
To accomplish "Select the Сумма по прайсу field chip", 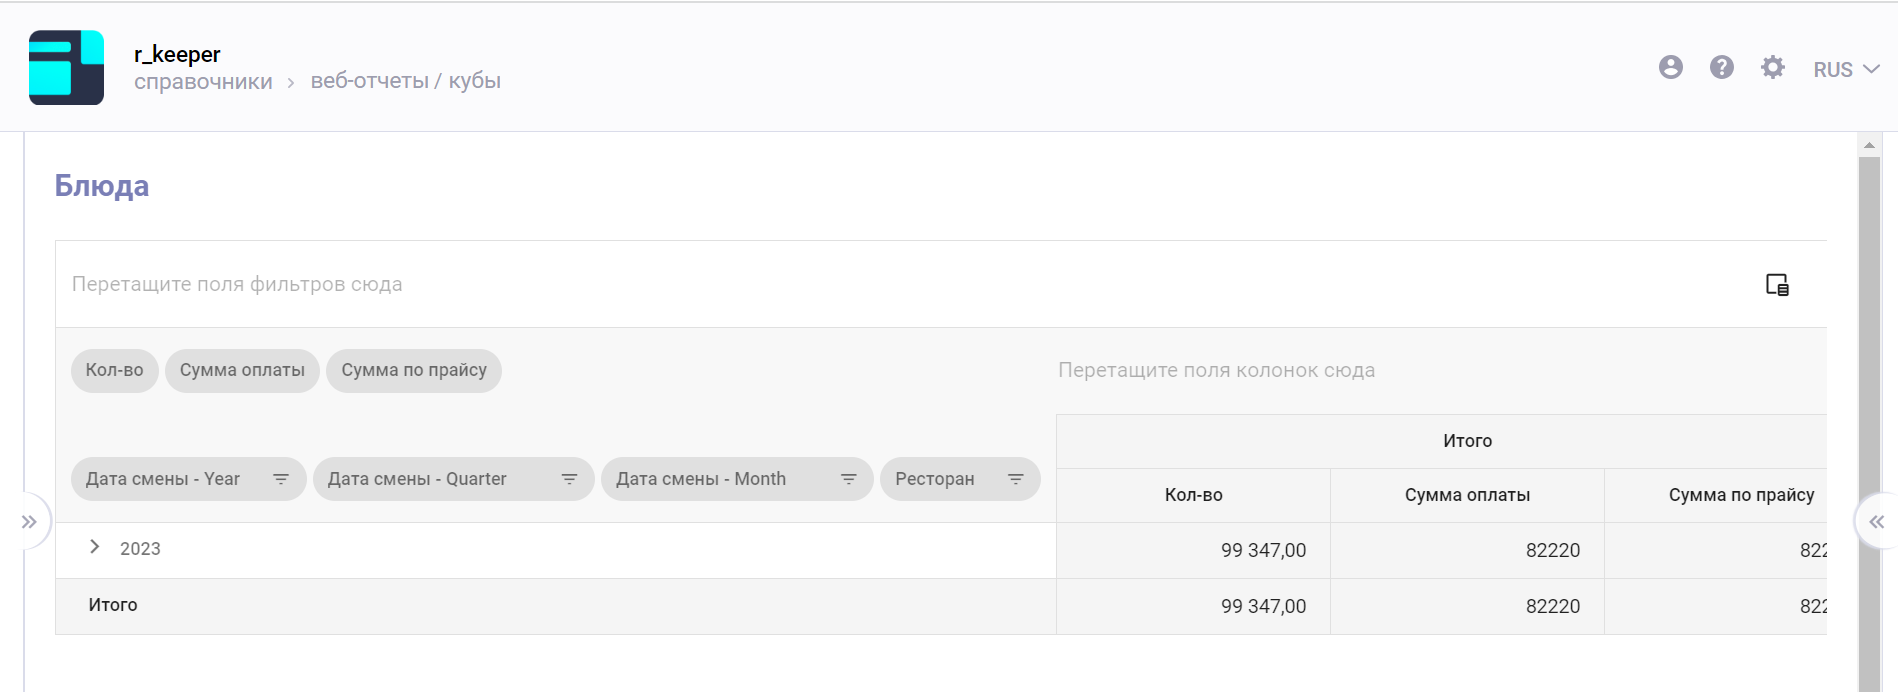I will pyautogui.click(x=414, y=371).
